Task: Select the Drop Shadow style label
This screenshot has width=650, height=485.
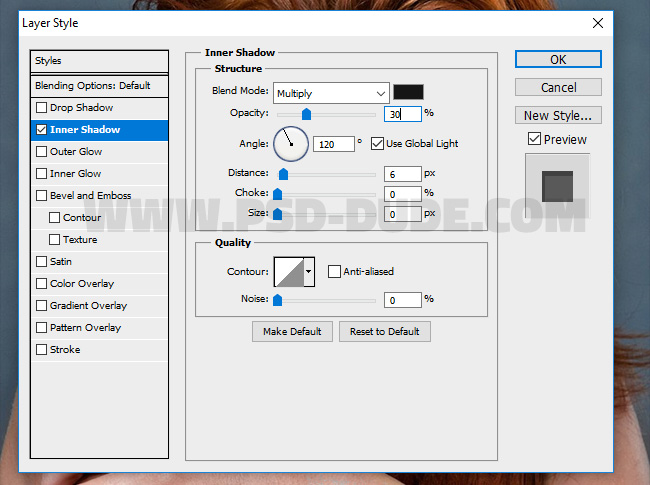Action: (x=81, y=108)
